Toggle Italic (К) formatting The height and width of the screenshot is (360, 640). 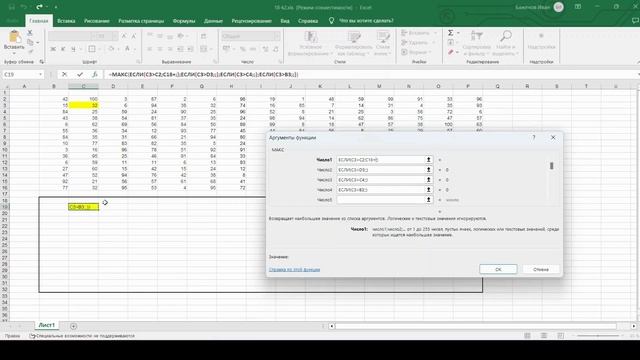[x=63, y=49]
